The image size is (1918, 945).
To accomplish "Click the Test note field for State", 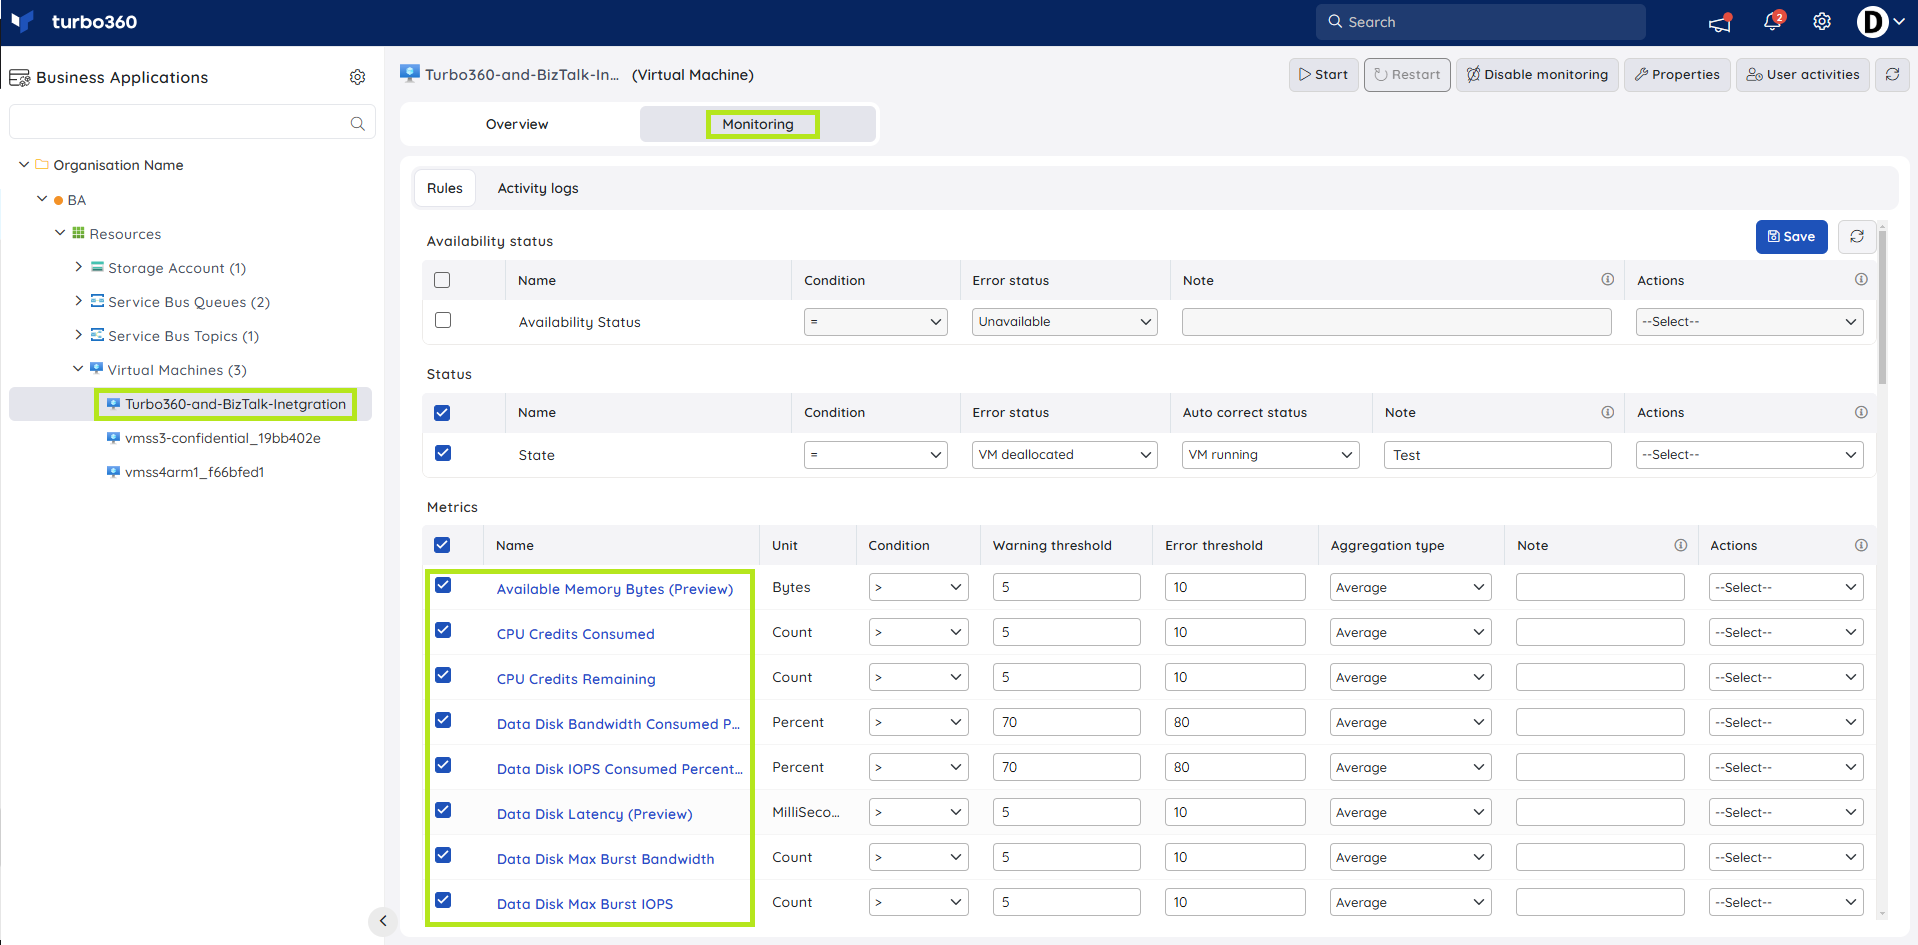I will point(1497,455).
